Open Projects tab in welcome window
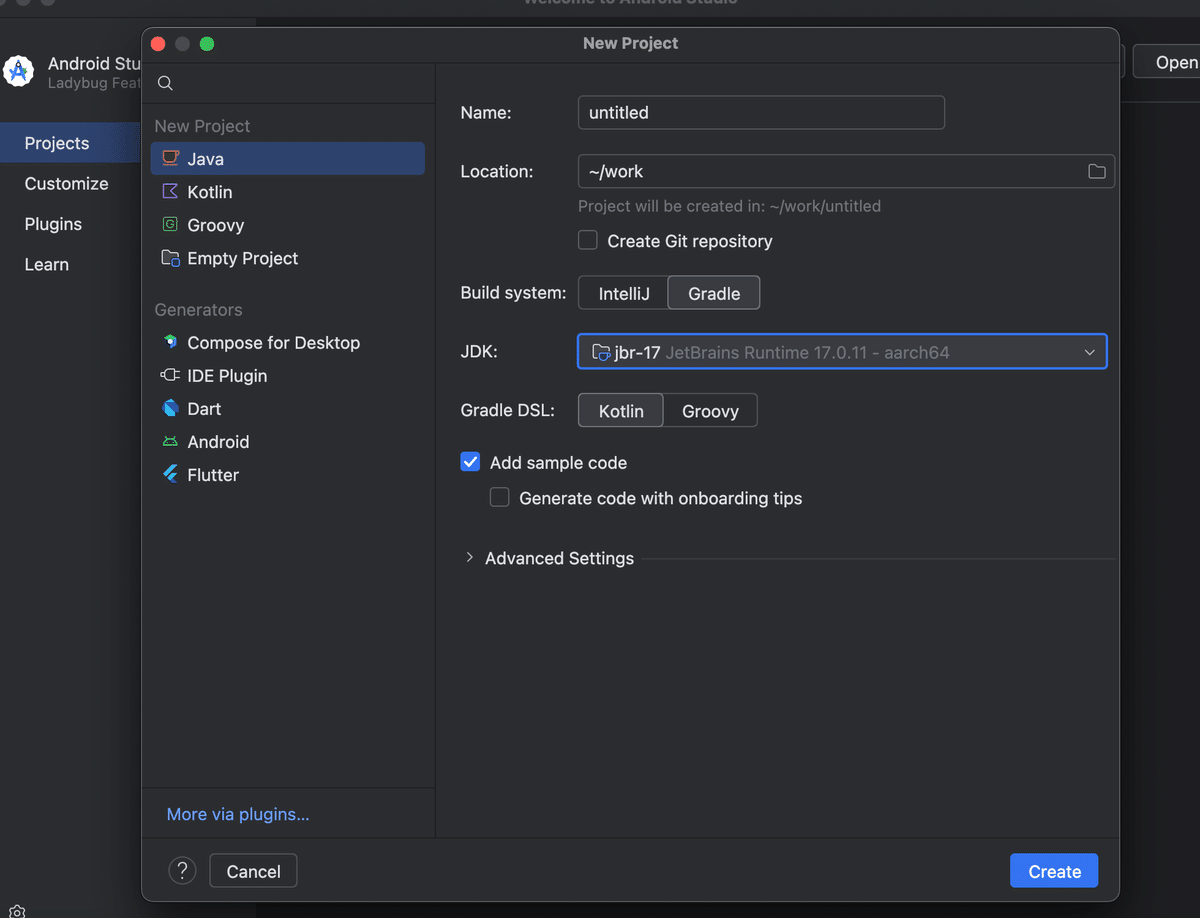 pos(70,143)
